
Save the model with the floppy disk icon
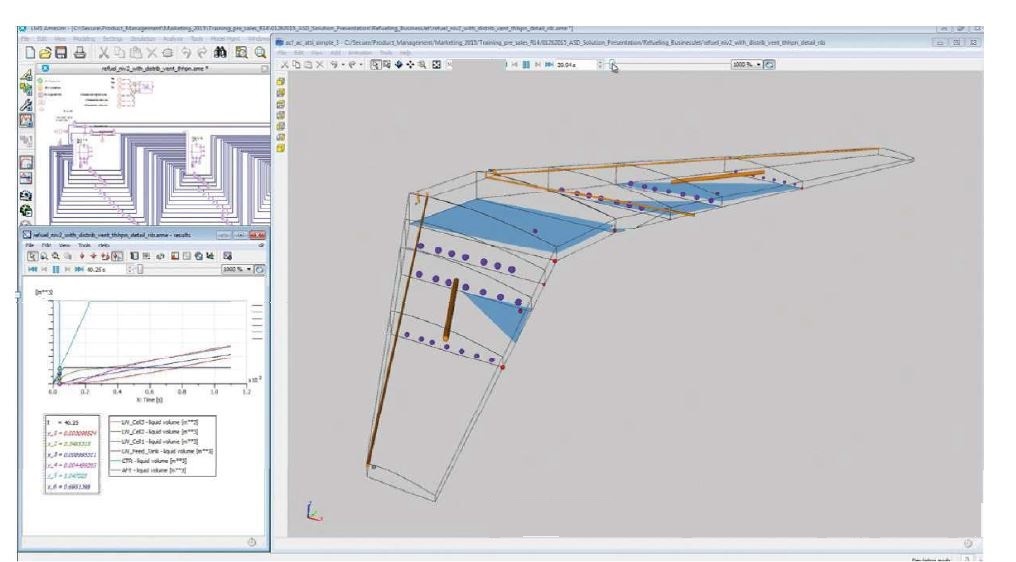click(61, 53)
